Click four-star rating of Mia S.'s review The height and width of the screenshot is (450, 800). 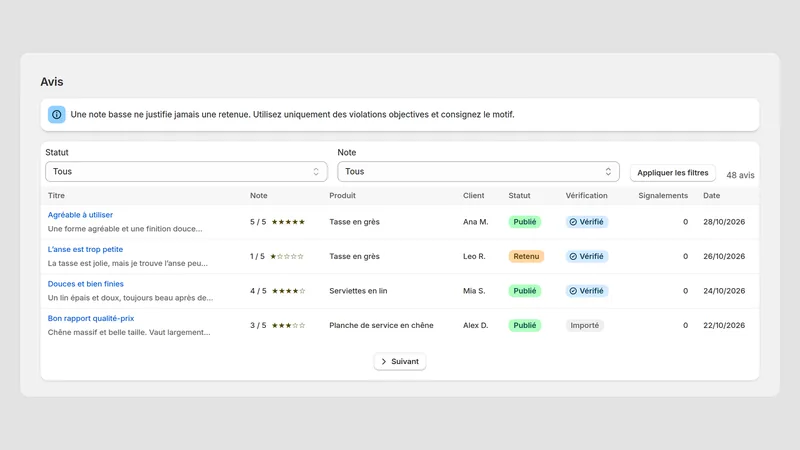[x=288, y=291]
